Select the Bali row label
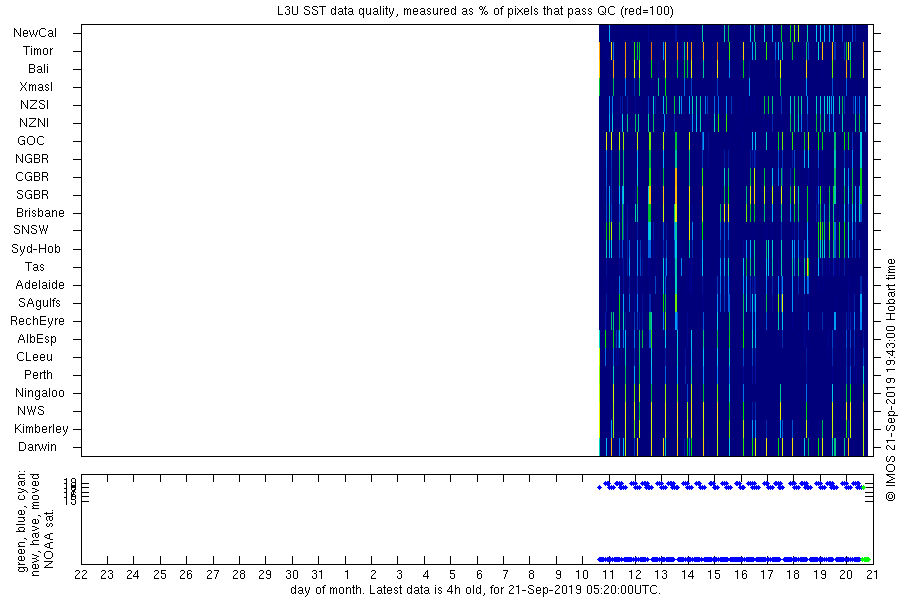Screen dimensions: 900x600 coord(38,69)
